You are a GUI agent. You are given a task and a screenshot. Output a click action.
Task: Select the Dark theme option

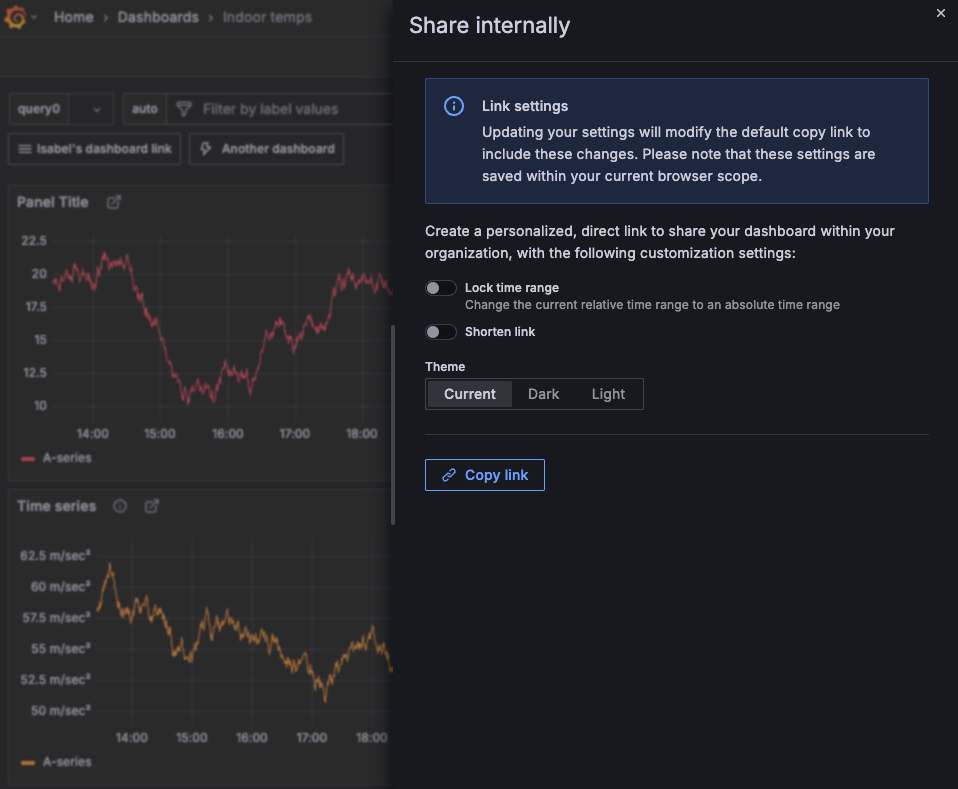543,394
